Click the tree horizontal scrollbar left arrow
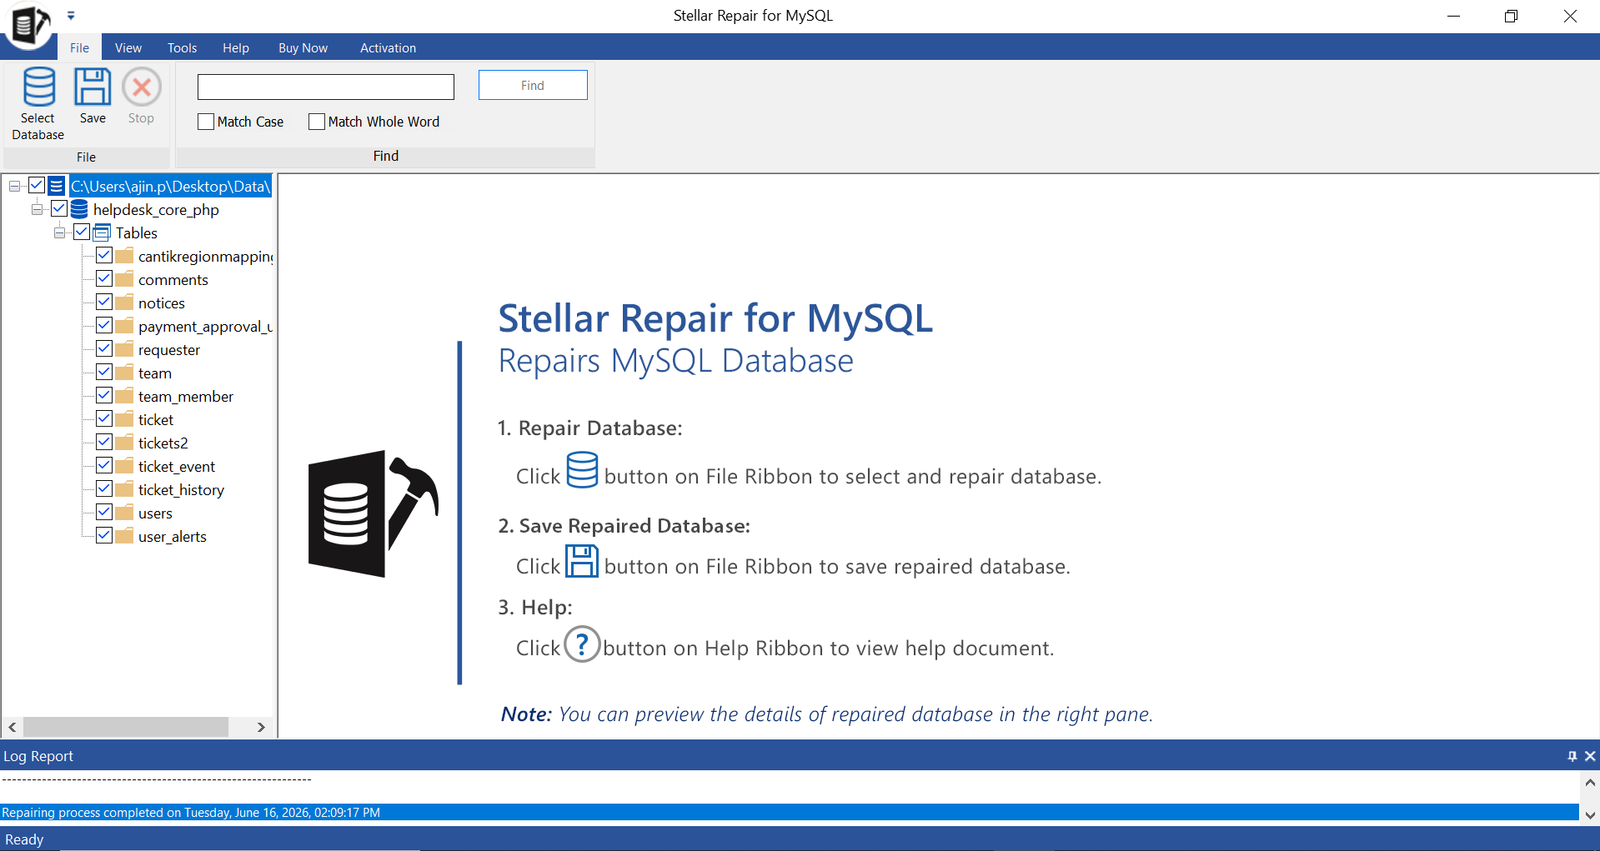This screenshot has height=851, width=1600. [12, 727]
